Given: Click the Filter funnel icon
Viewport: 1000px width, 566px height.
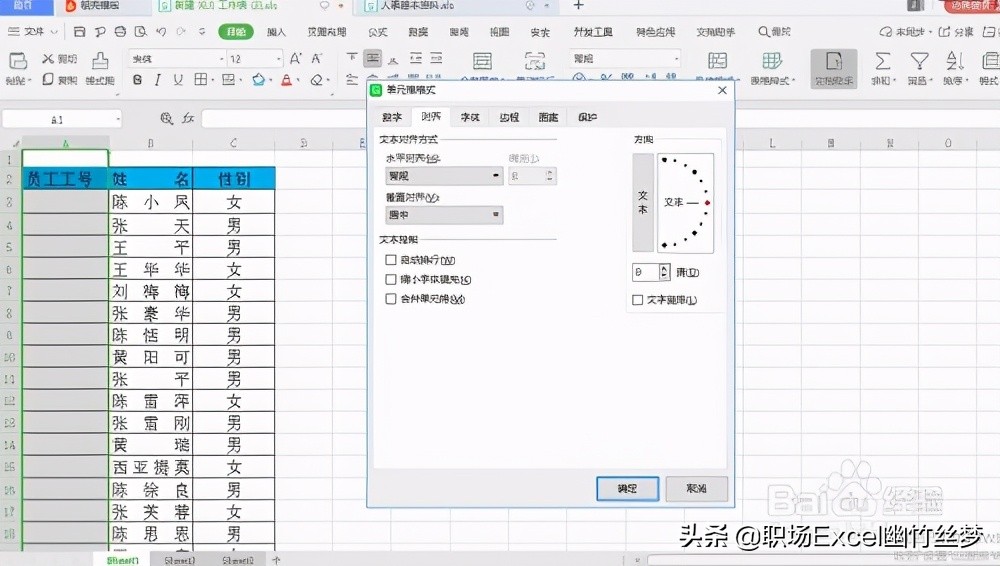Looking at the screenshot, I should click(919, 61).
